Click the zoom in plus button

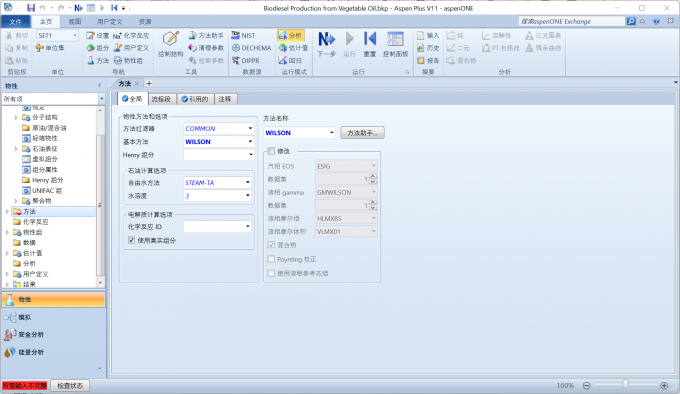(x=664, y=385)
